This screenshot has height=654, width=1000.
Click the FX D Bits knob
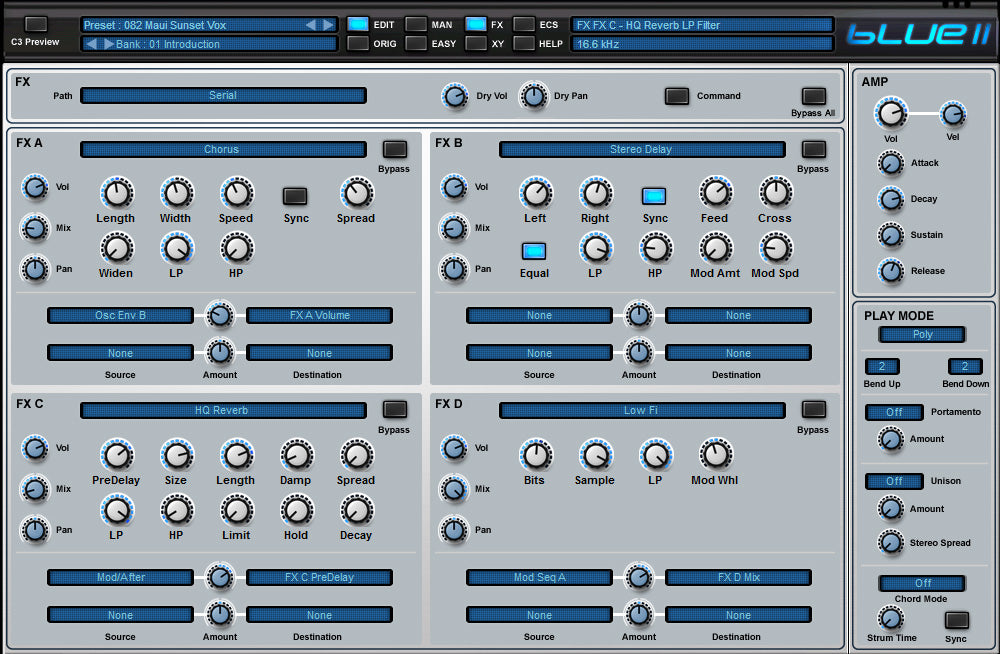coord(535,456)
